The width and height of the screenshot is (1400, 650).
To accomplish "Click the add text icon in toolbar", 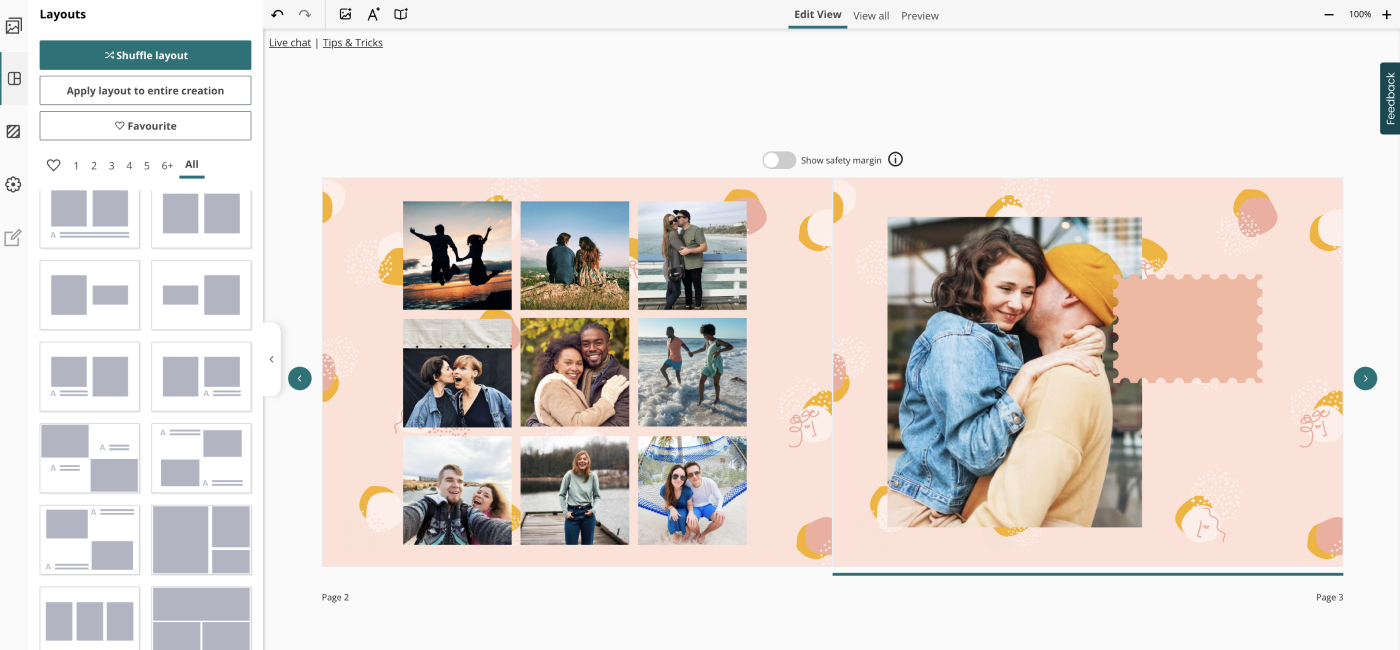I will (x=373, y=14).
